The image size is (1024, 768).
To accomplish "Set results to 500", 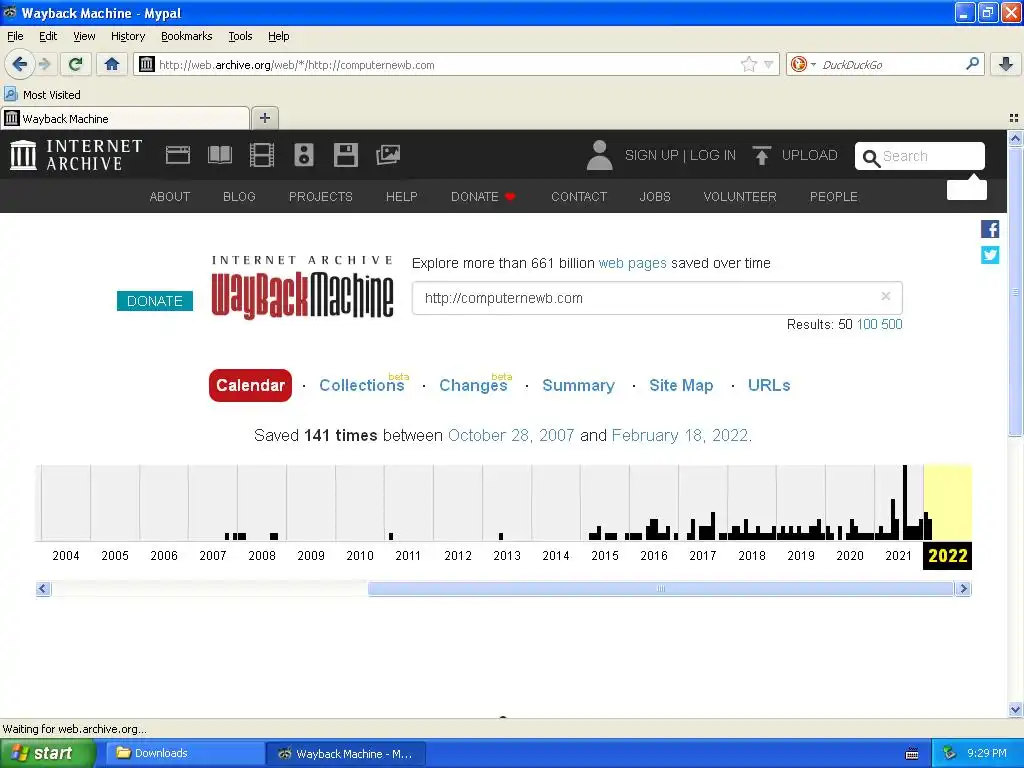I will pos(891,325).
